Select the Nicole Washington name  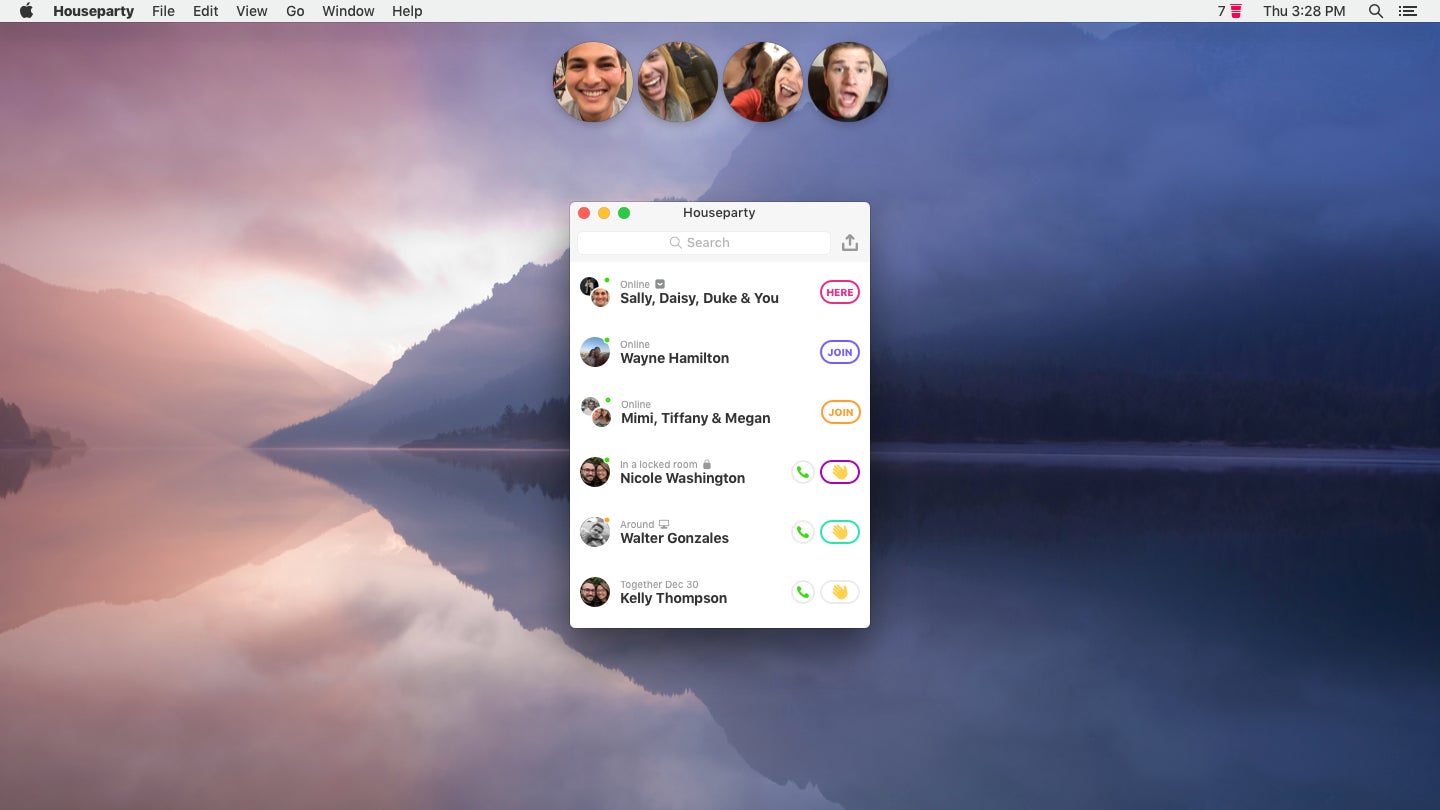[x=682, y=478]
